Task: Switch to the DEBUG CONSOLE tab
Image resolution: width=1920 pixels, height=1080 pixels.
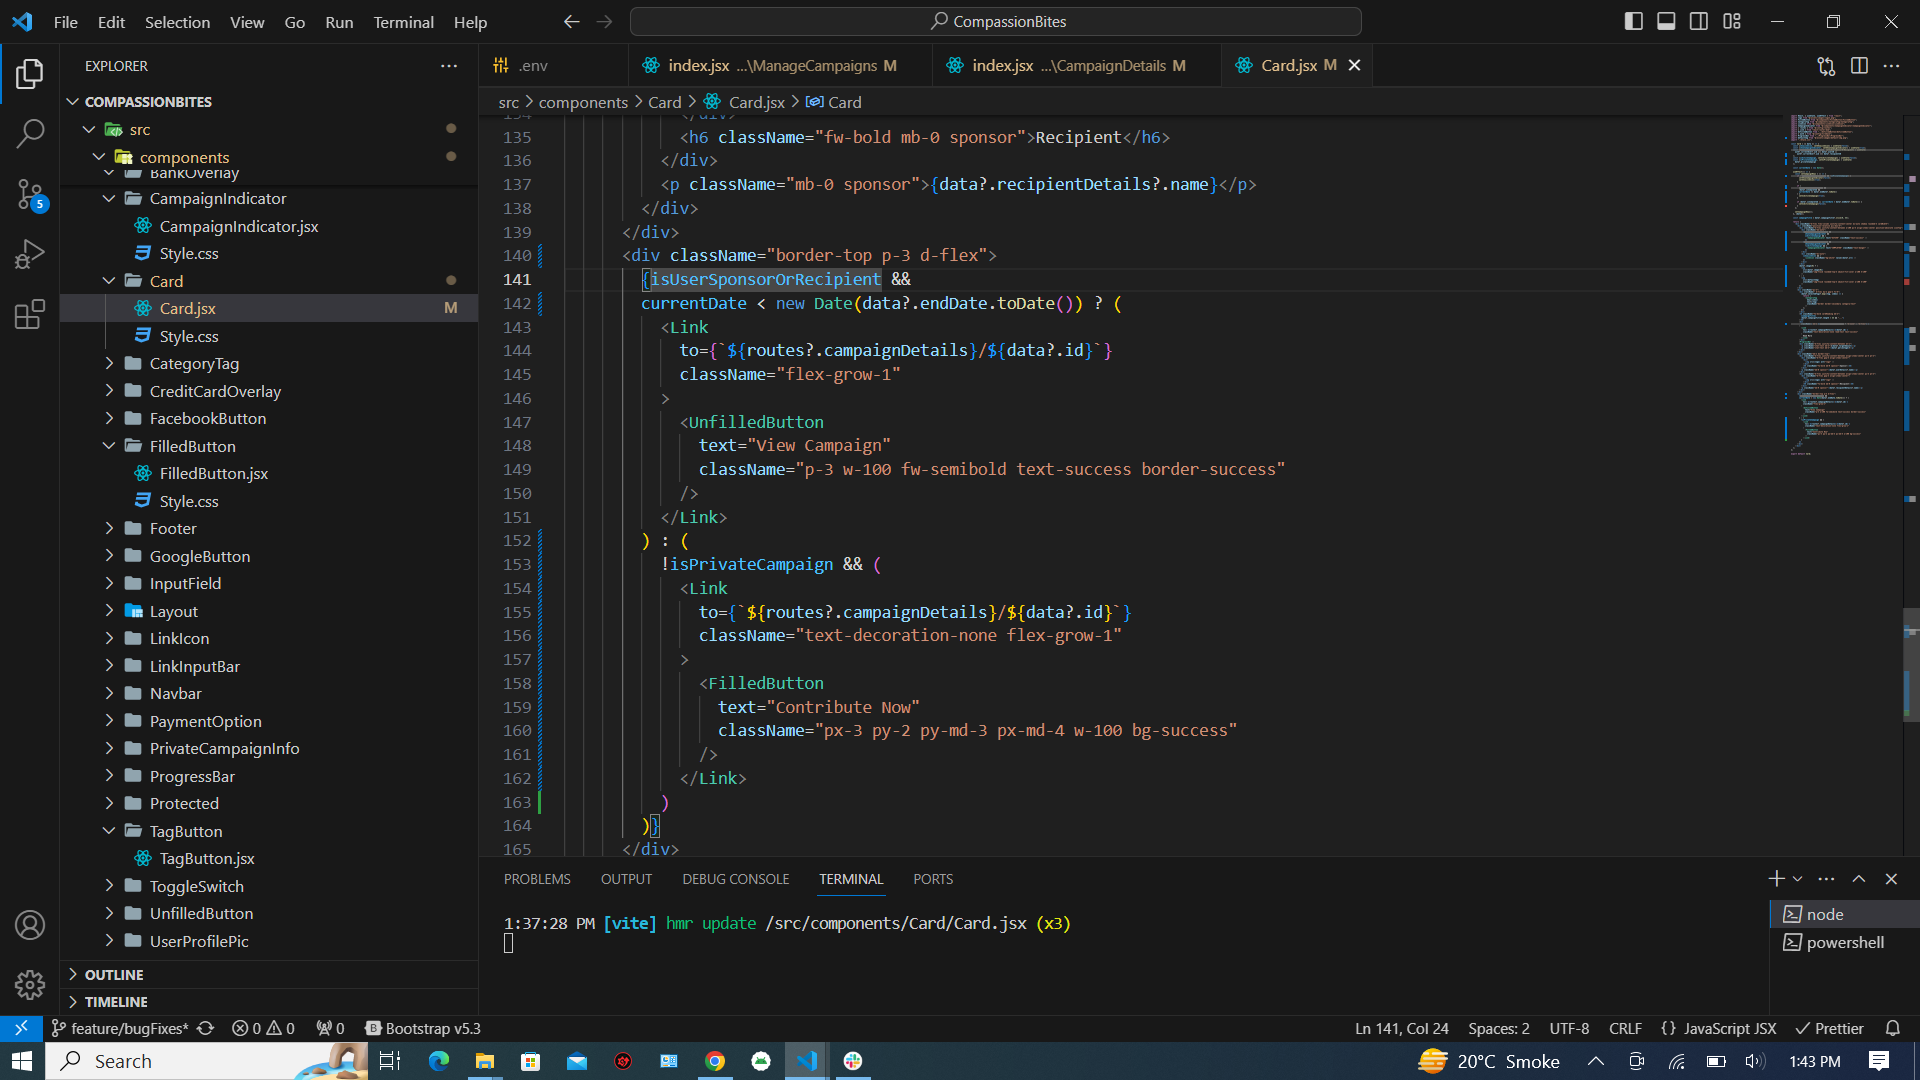Action: click(735, 879)
